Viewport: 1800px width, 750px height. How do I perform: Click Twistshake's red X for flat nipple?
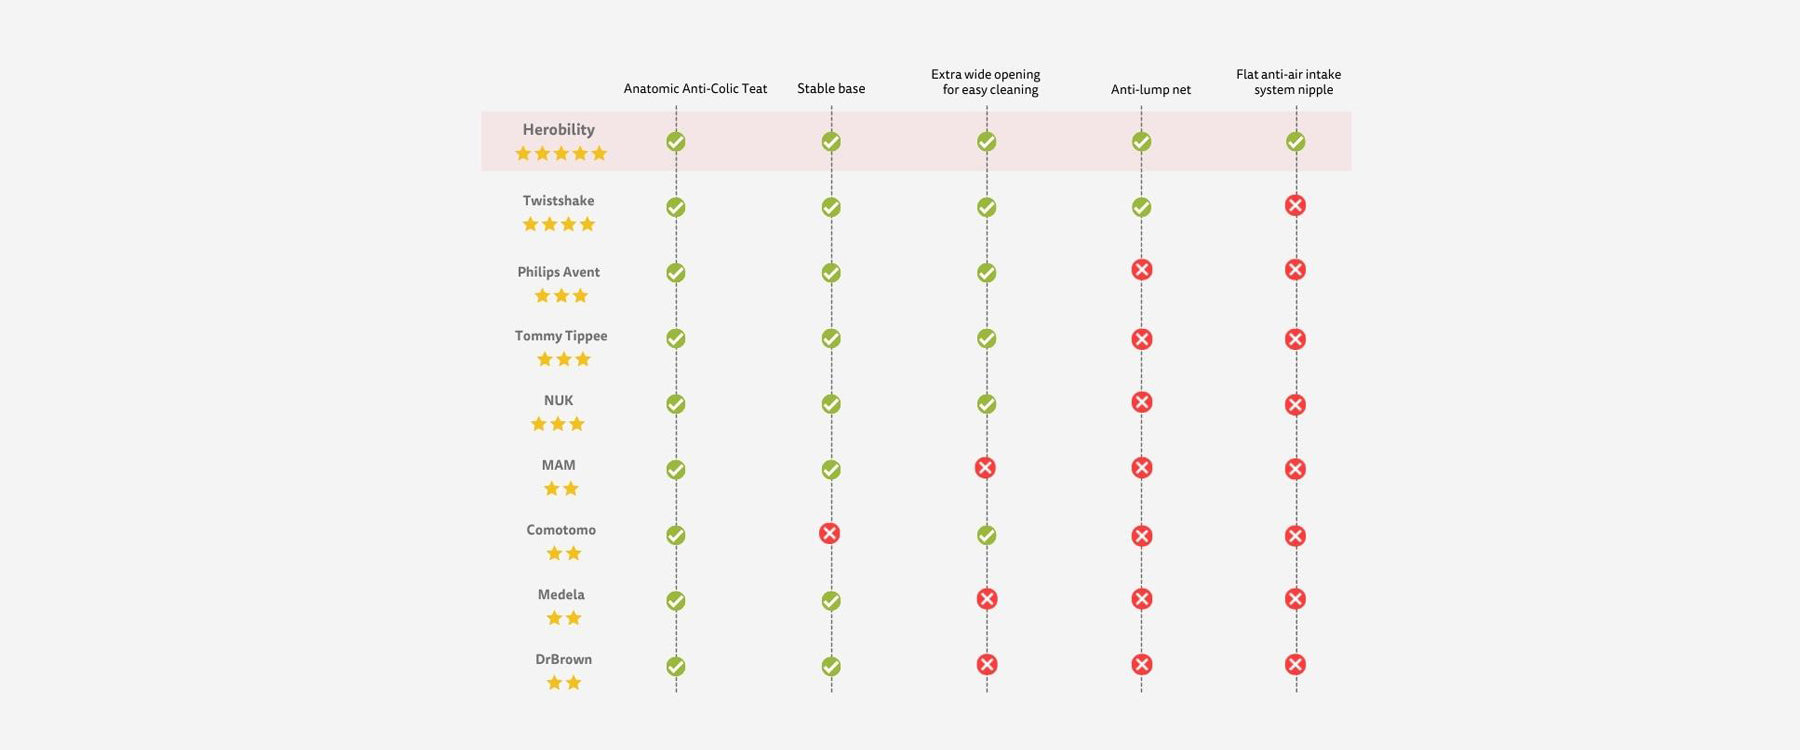pos(1295,205)
